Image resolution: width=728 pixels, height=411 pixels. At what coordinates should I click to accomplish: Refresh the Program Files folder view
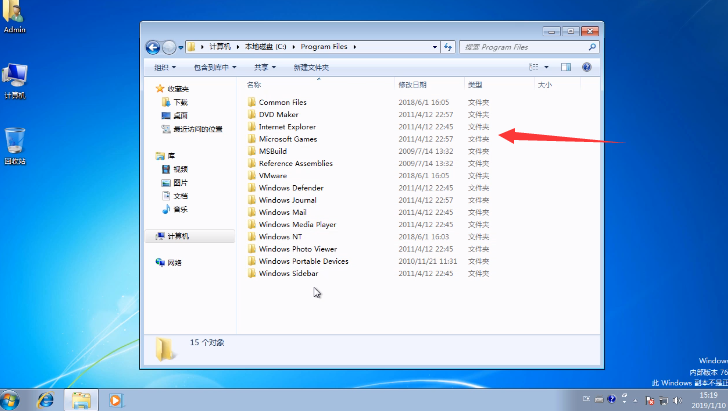[448, 47]
